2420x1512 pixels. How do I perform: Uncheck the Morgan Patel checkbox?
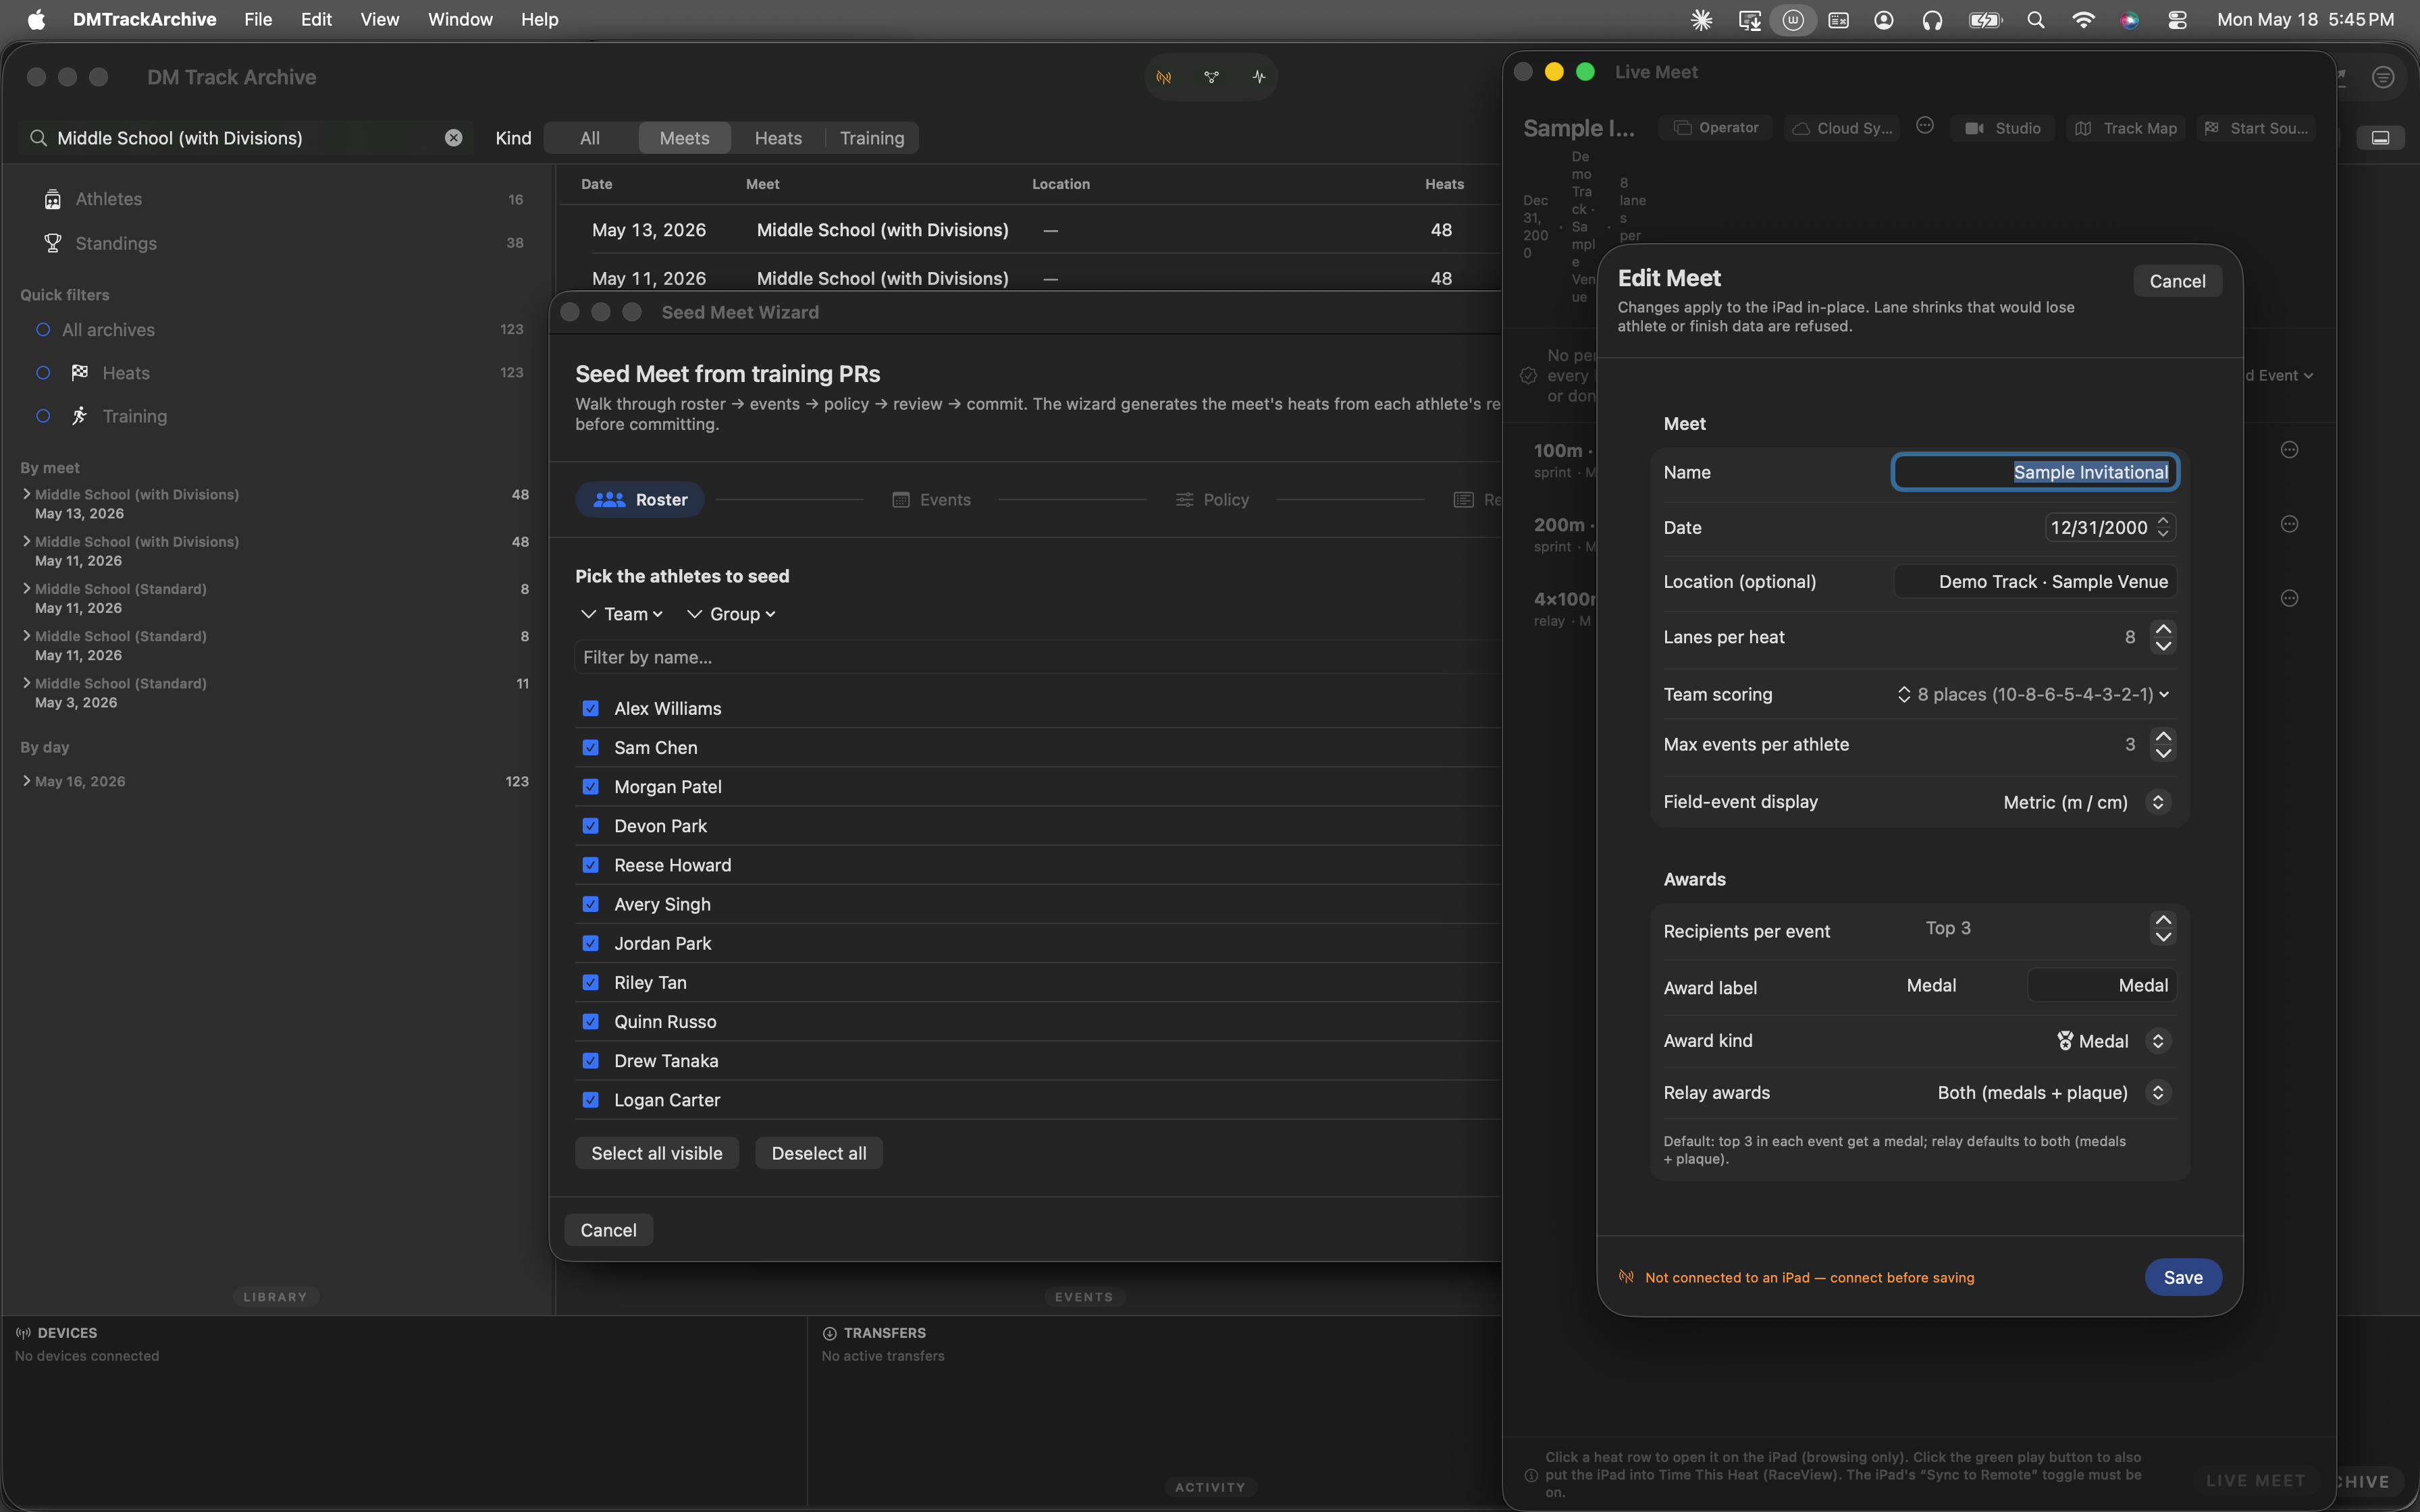click(x=590, y=786)
